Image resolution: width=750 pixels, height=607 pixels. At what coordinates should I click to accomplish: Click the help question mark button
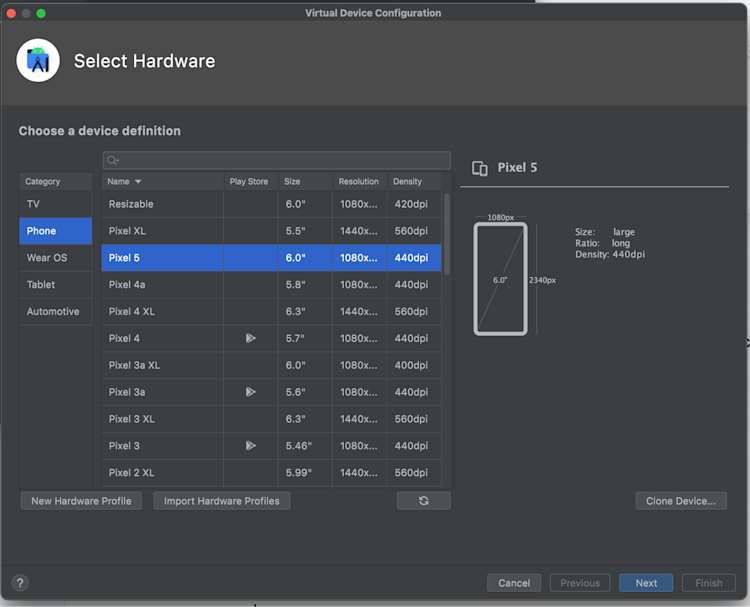[x=20, y=583]
